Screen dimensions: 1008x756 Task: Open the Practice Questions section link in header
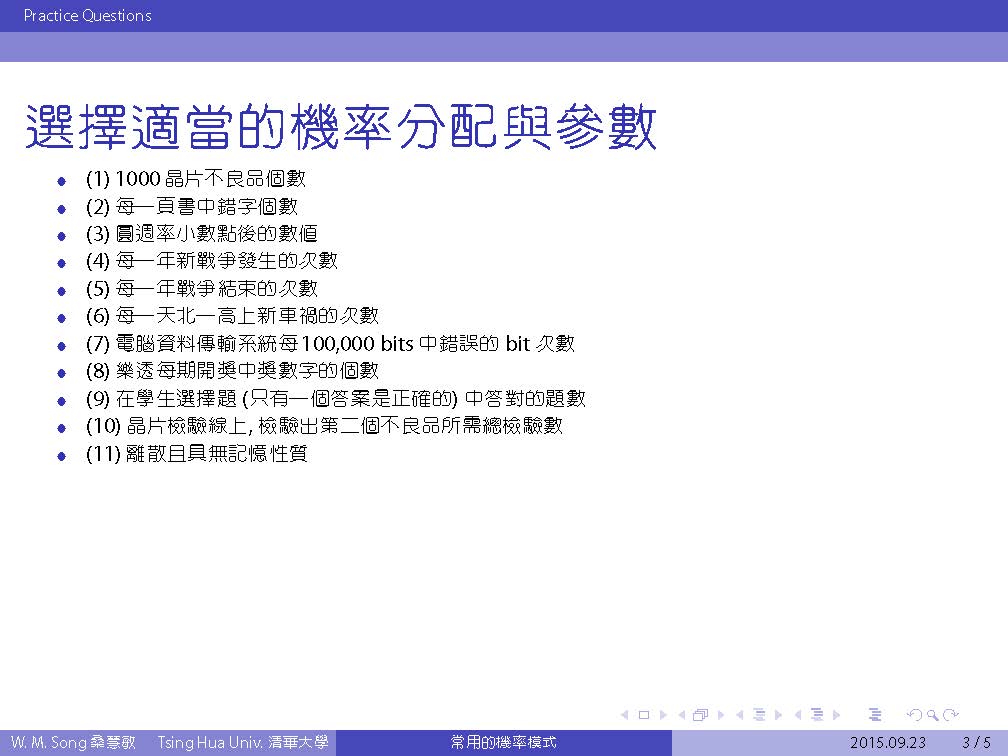click(x=88, y=16)
